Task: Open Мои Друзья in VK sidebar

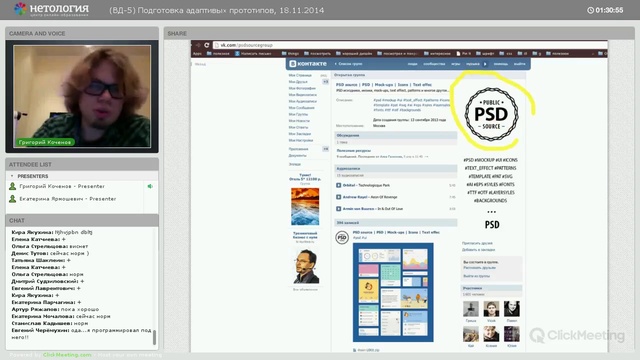Action: pyautogui.click(x=298, y=82)
